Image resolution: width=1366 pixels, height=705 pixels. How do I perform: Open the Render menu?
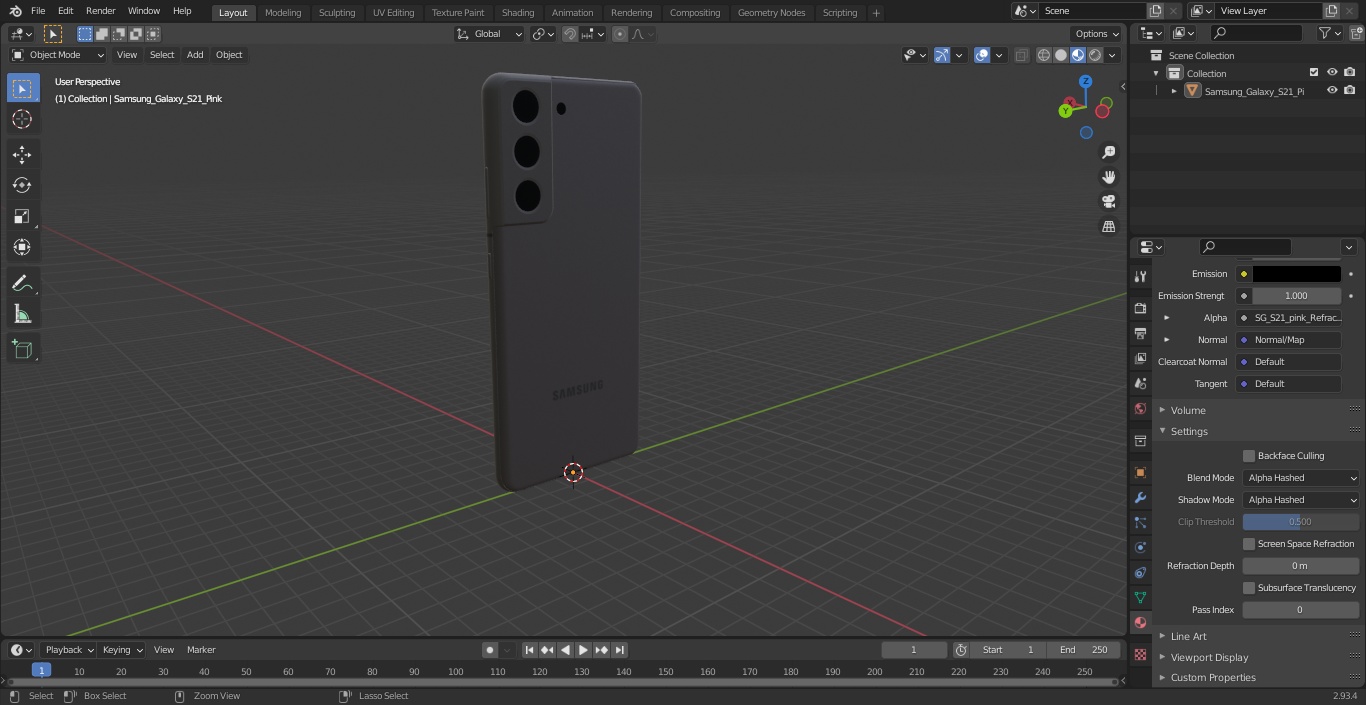click(100, 11)
